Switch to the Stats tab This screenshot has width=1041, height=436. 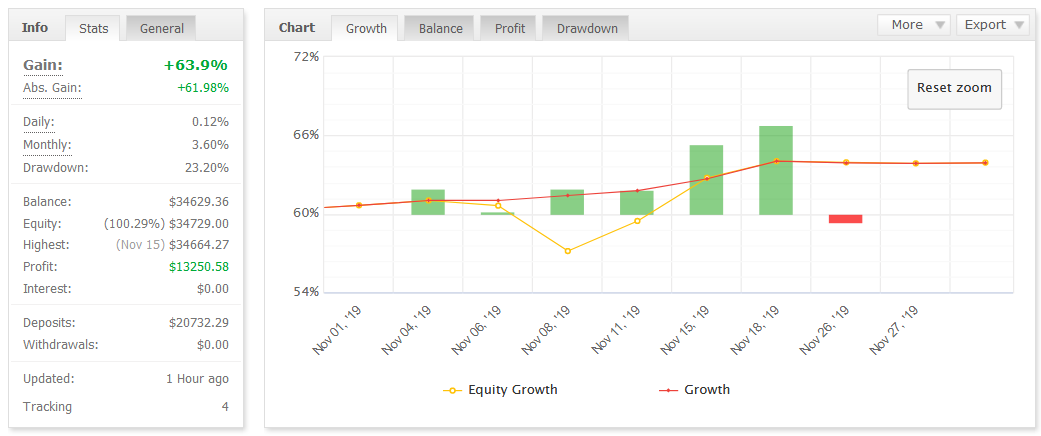click(x=94, y=29)
